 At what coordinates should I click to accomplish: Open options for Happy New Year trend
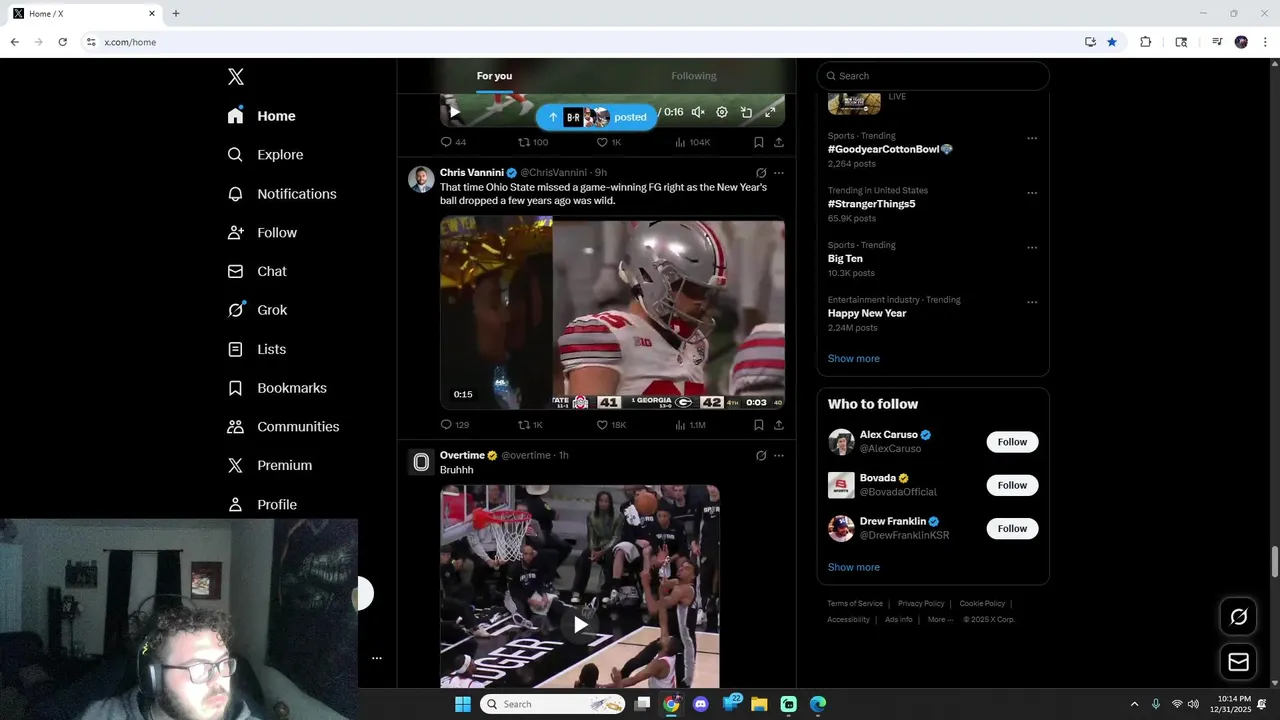click(1032, 302)
